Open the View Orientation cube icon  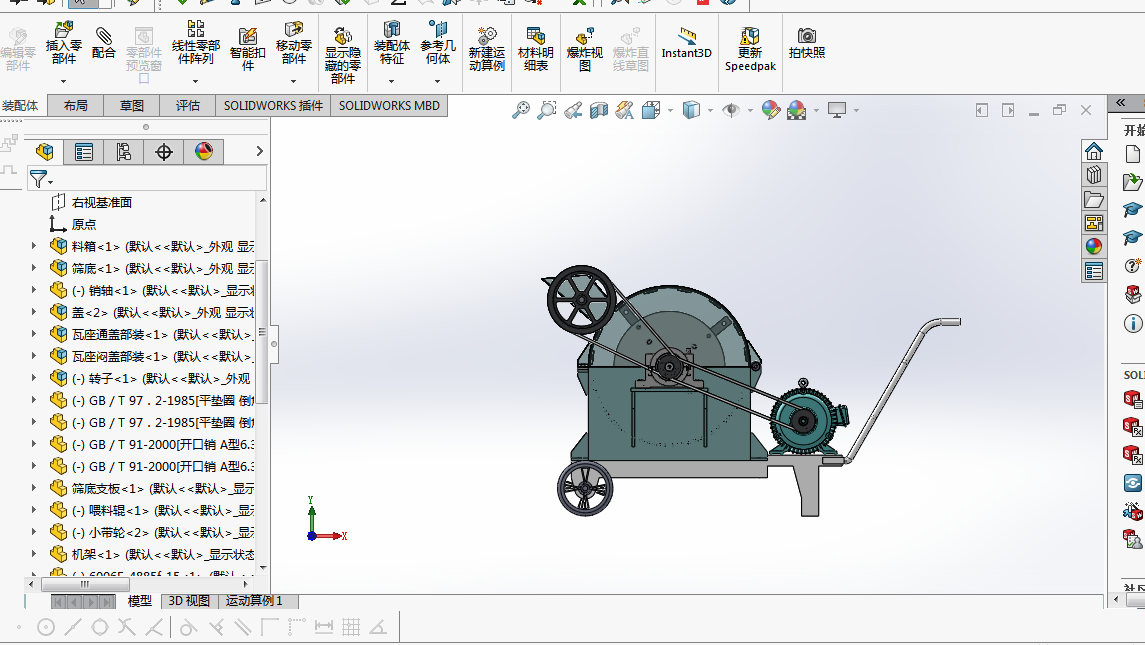point(650,110)
